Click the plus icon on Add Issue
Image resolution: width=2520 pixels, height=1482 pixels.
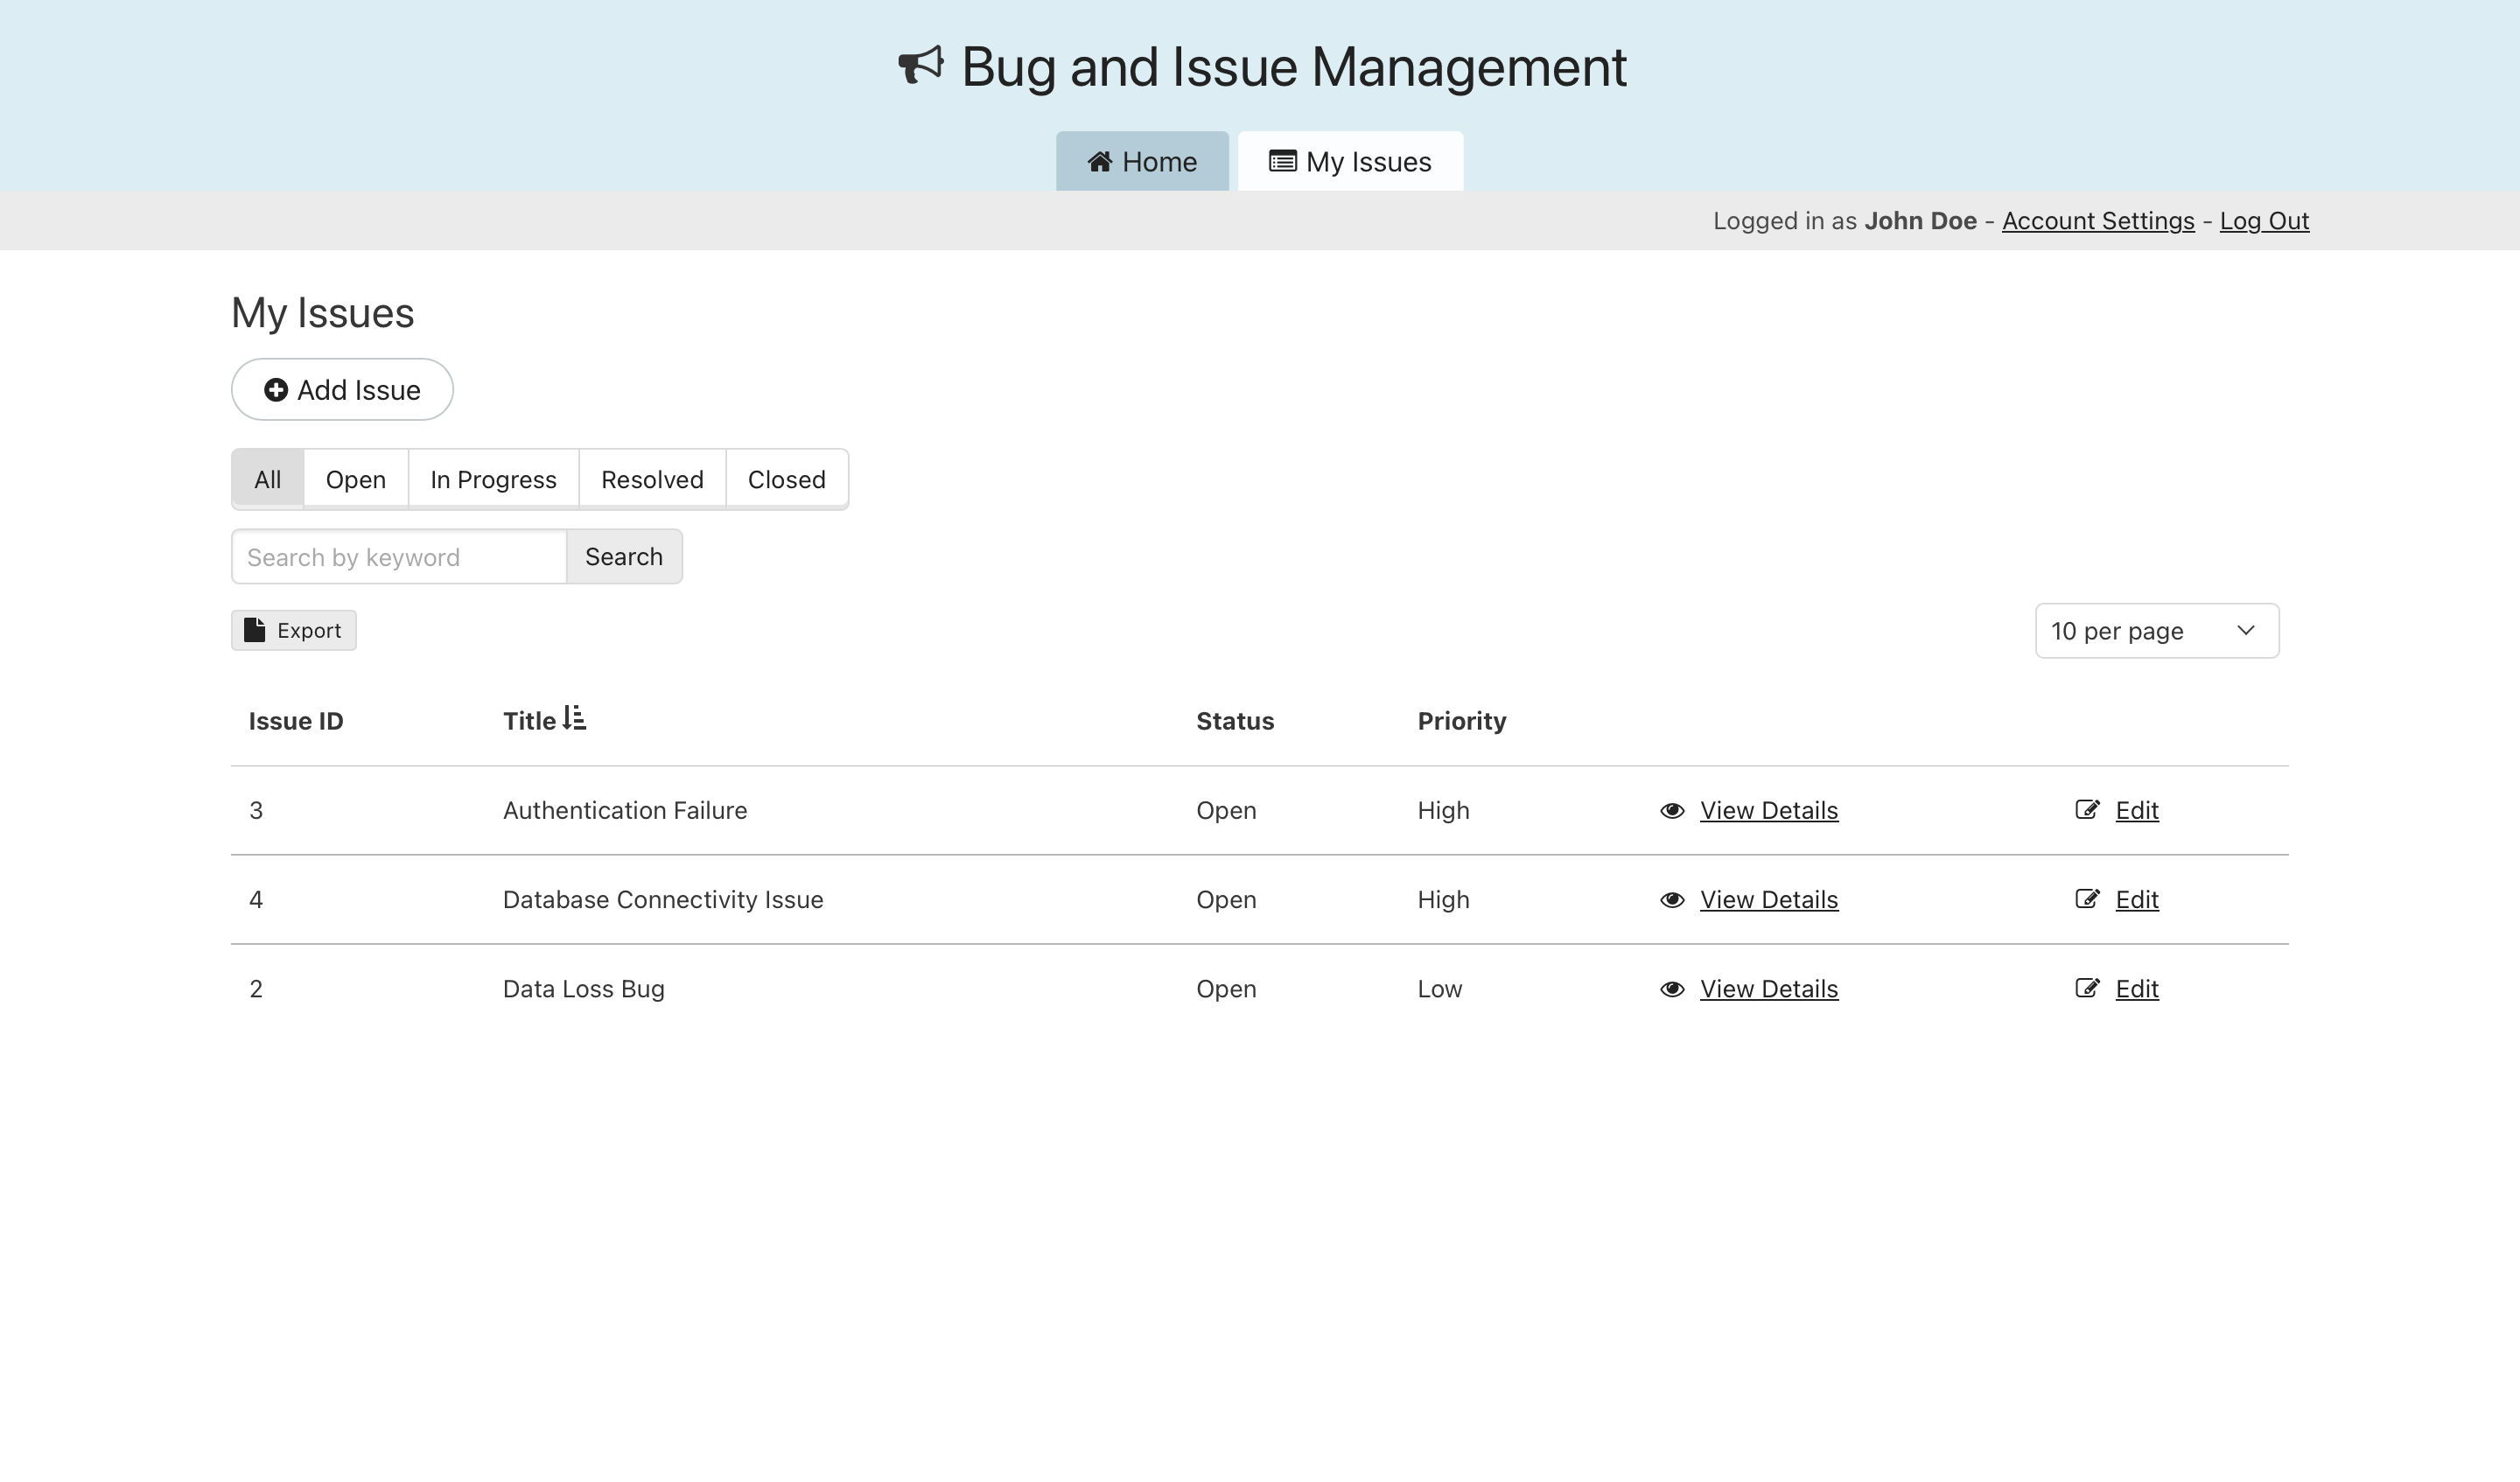(276, 390)
